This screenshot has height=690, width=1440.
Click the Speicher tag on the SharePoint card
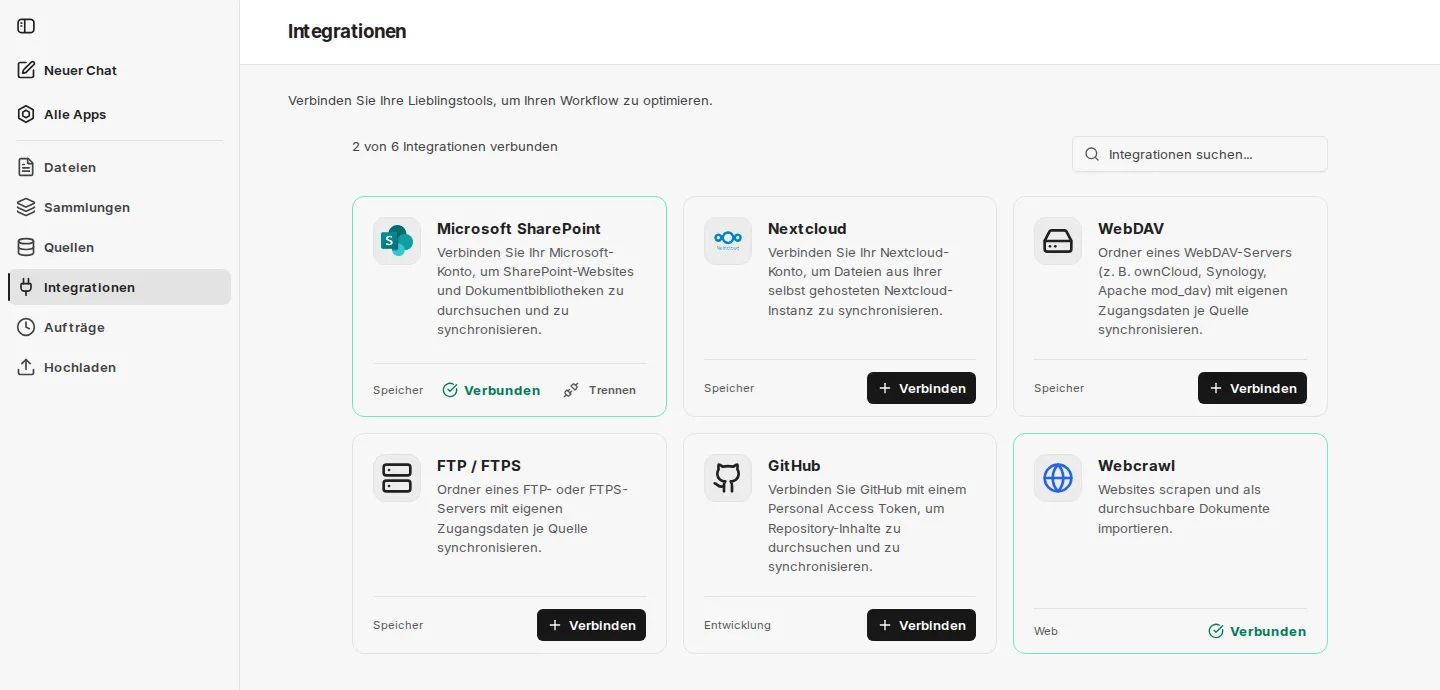[x=398, y=390]
